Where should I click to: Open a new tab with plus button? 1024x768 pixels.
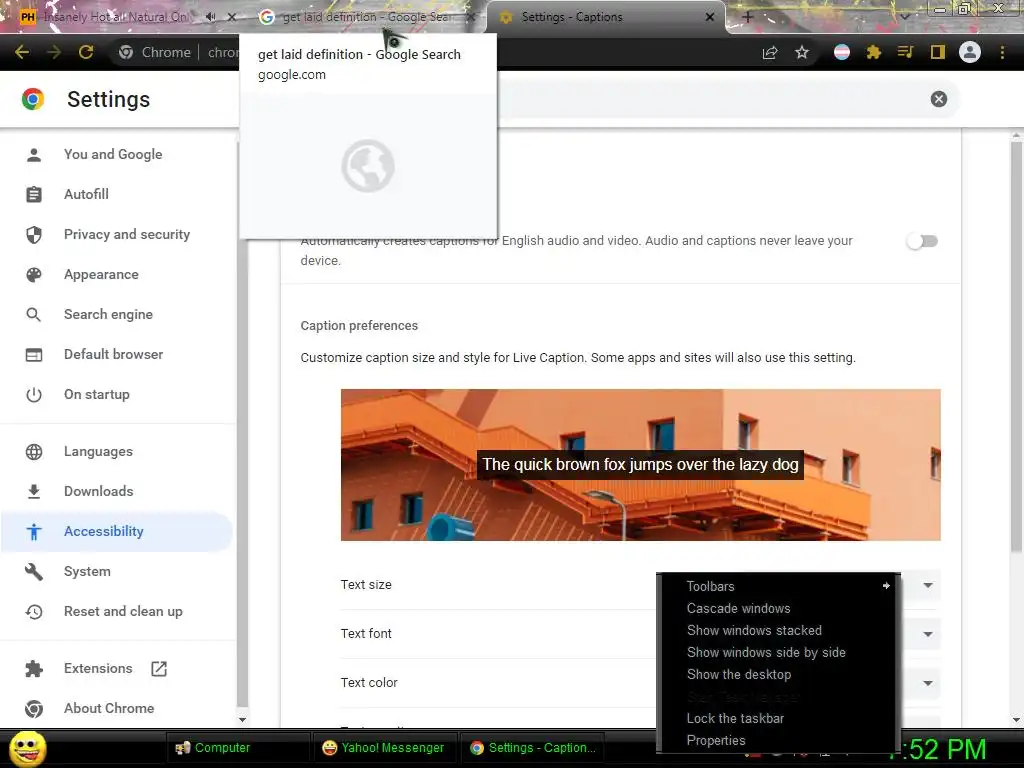(x=748, y=18)
